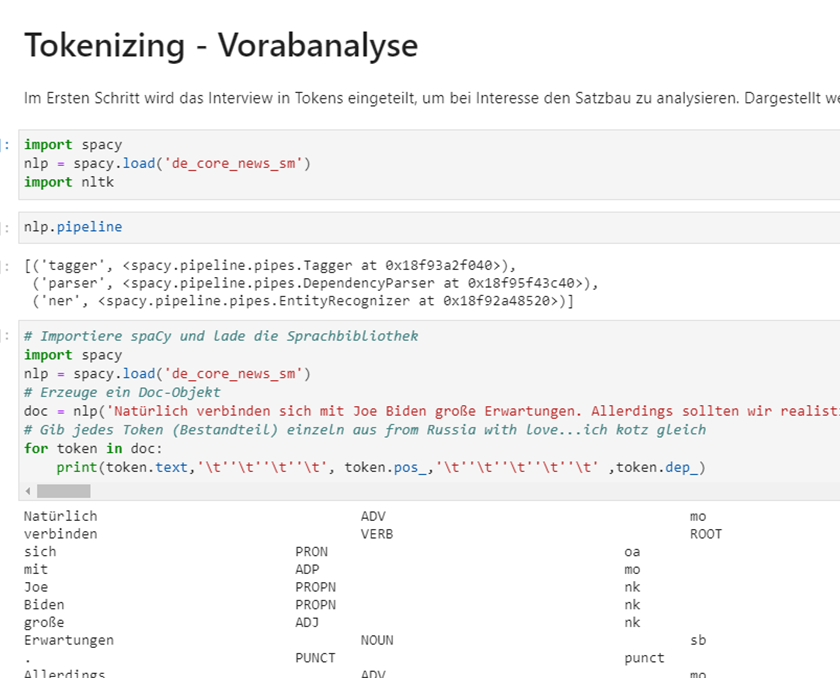Select the heading 'Tokenizing - Voranalyse'
The image size is (840, 678).
point(220,45)
